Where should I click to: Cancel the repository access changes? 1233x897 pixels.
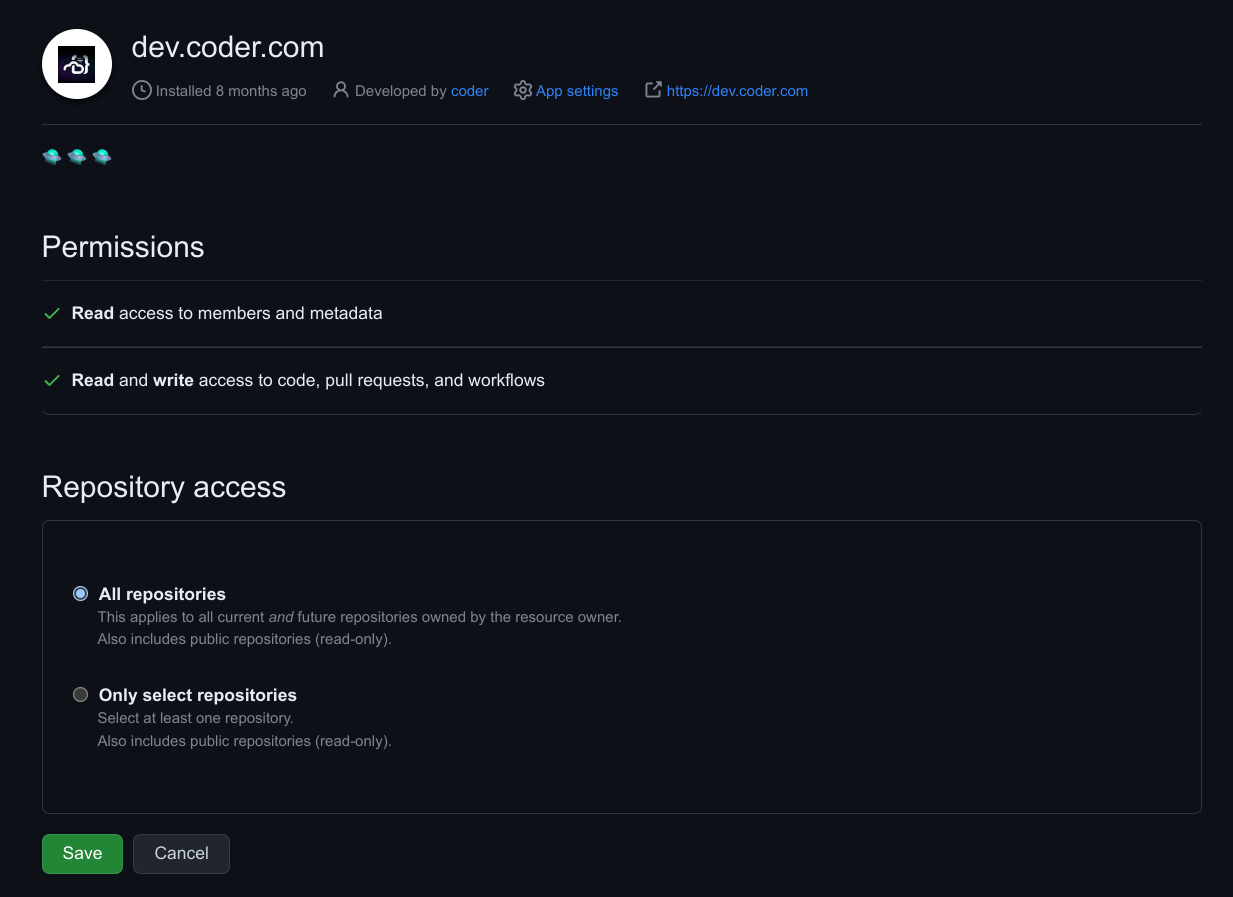point(181,853)
